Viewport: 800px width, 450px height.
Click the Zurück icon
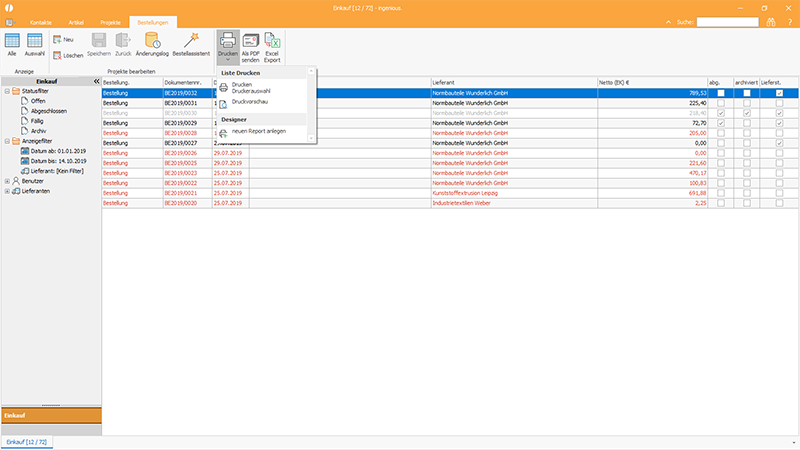tap(123, 44)
